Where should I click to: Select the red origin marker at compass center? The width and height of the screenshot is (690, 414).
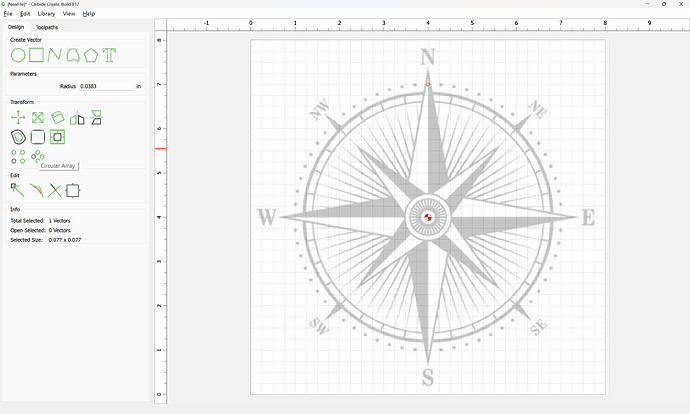428,217
